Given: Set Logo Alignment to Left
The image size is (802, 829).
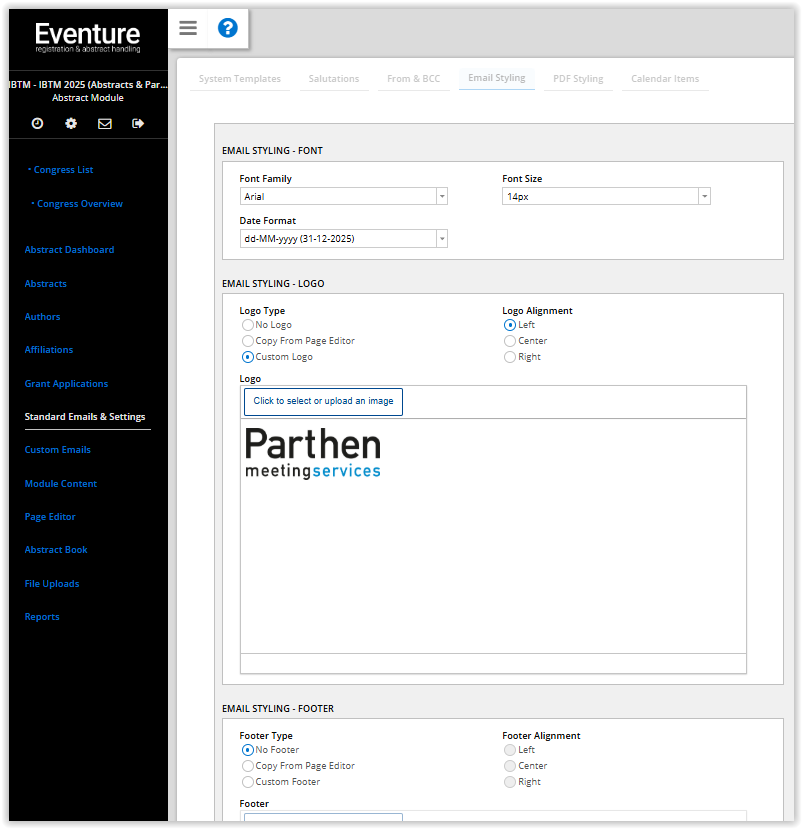Looking at the screenshot, I should pos(510,325).
